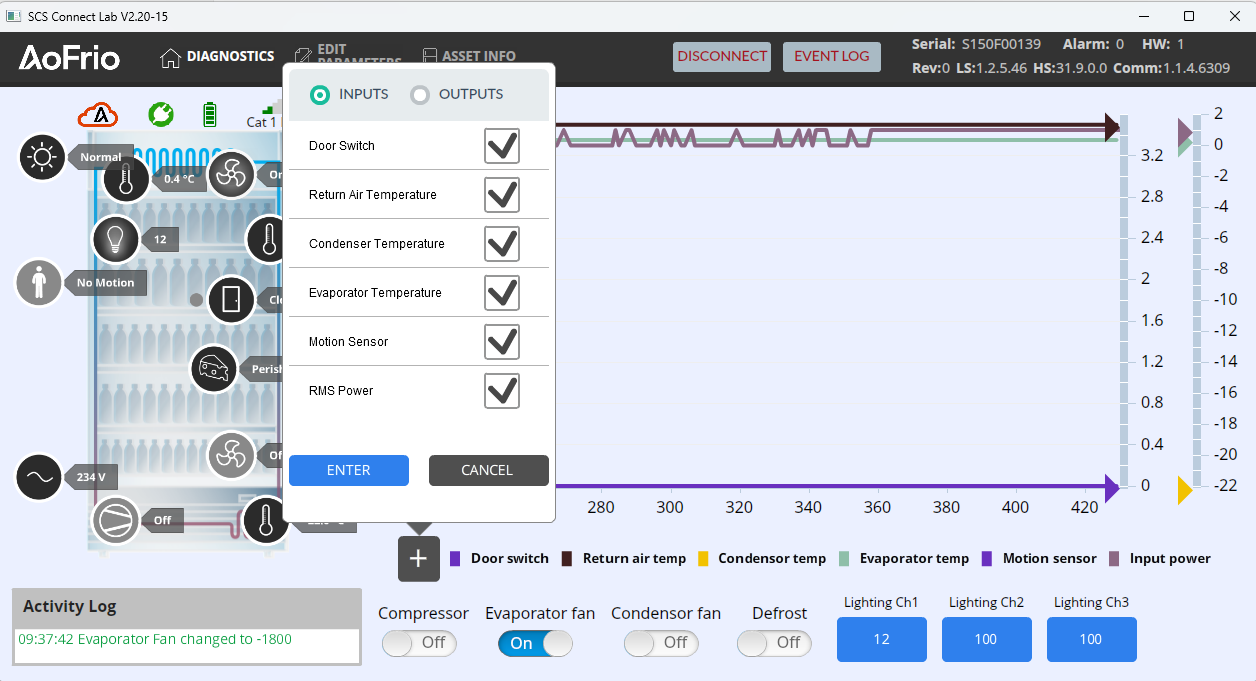This screenshot has height=681, width=1256.
Task: Click the 'No Motion' status label
Action: pos(106,283)
